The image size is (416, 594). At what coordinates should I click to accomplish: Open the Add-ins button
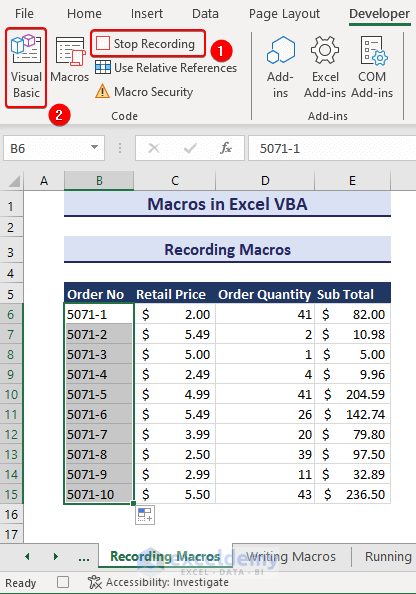(x=280, y=68)
